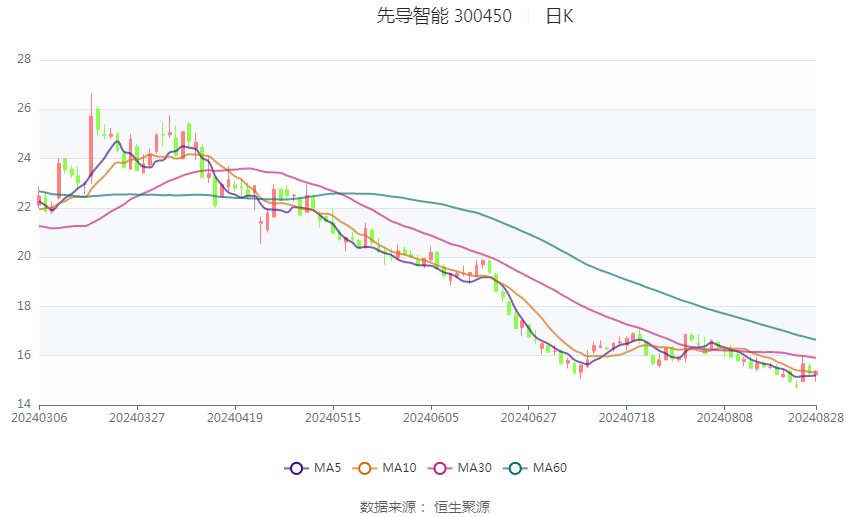Click the 日K label in title

pos(559,16)
